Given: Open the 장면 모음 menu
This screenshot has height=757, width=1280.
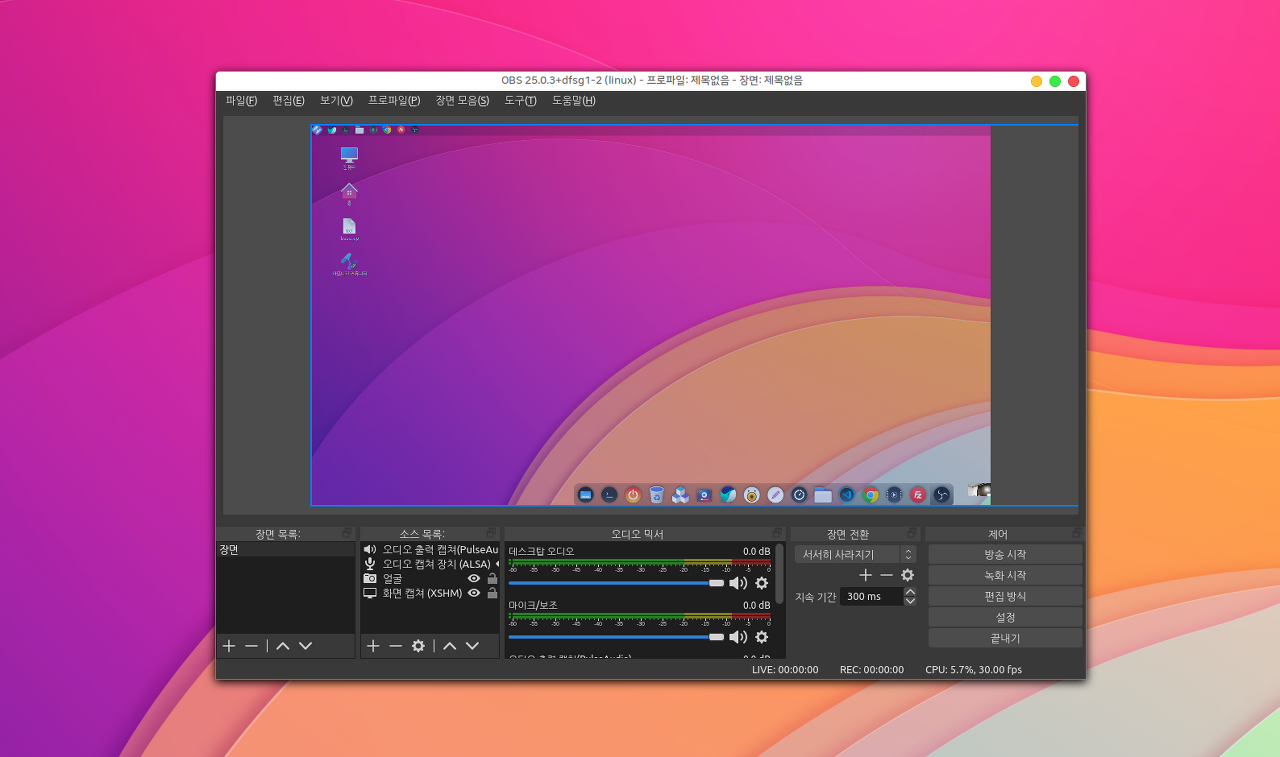Looking at the screenshot, I should click(x=462, y=101).
